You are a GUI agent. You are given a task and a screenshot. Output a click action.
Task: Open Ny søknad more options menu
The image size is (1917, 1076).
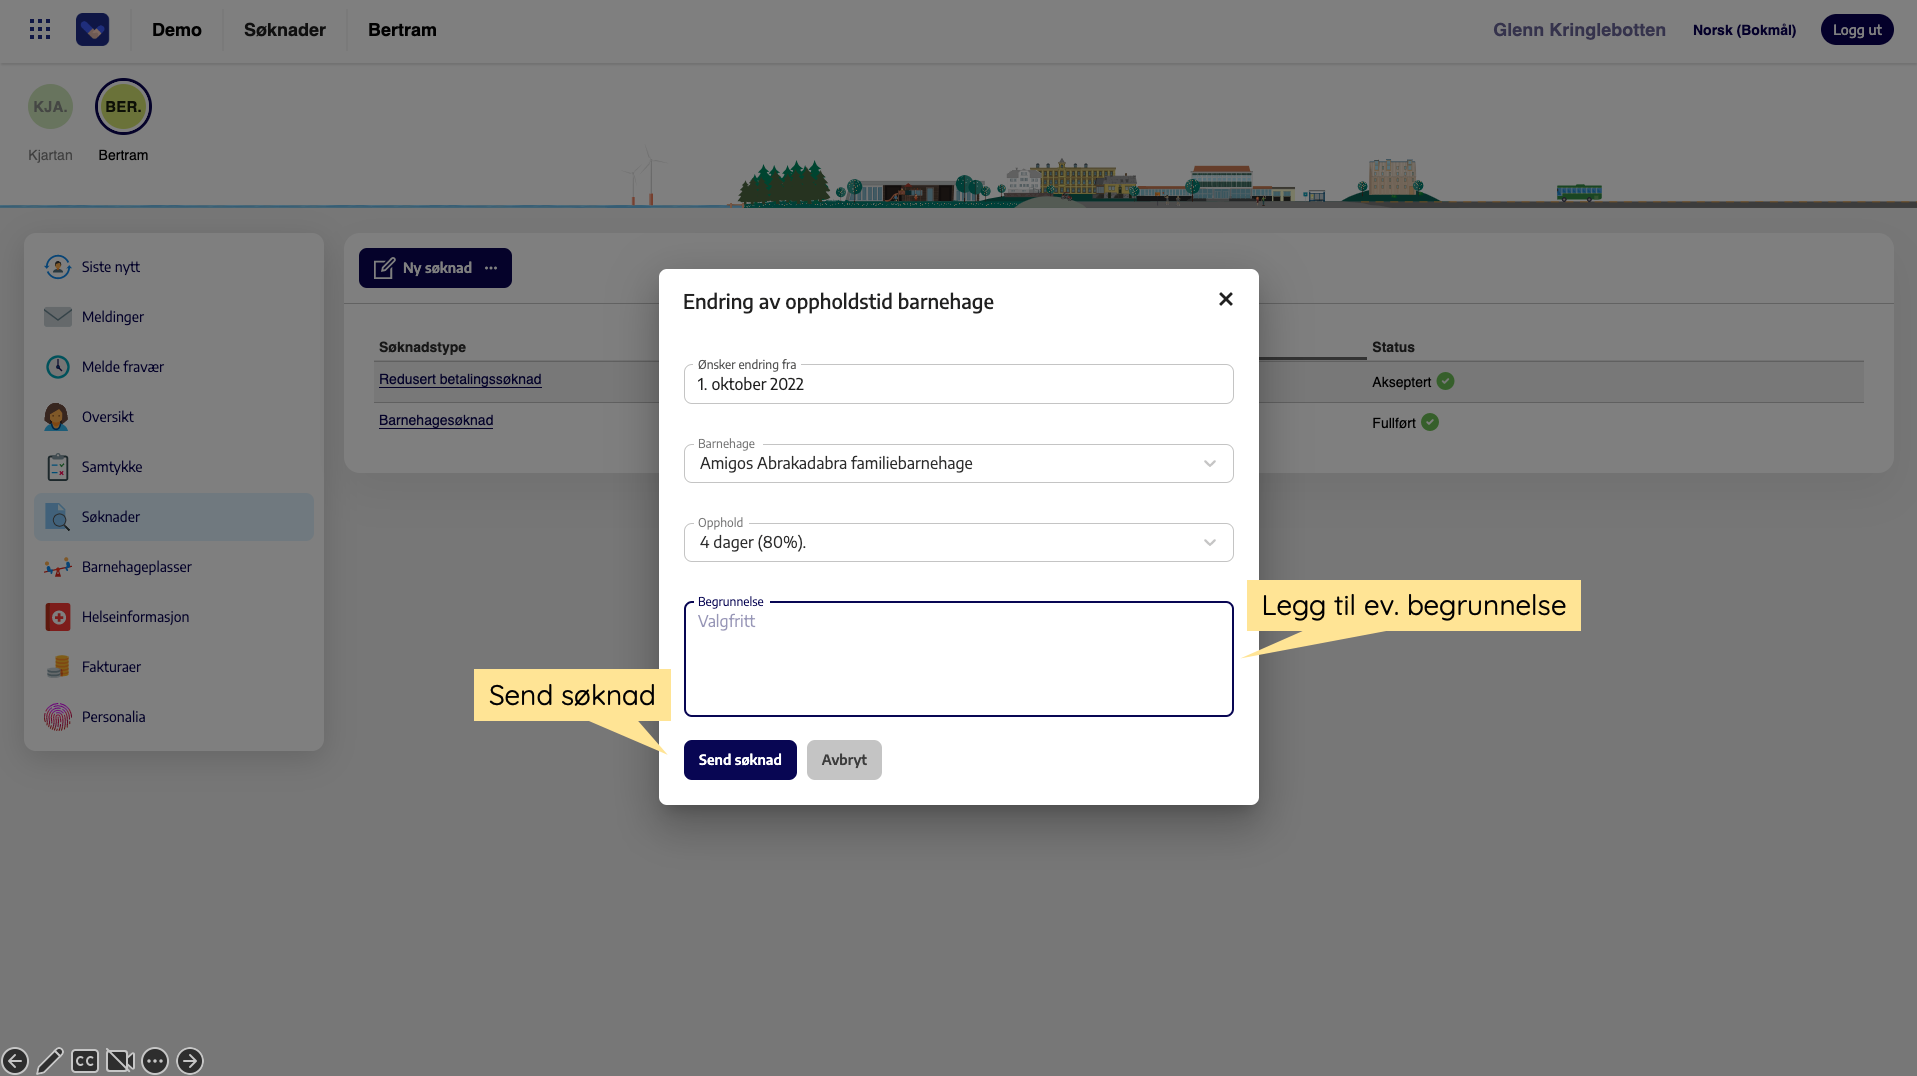[x=491, y=268]
